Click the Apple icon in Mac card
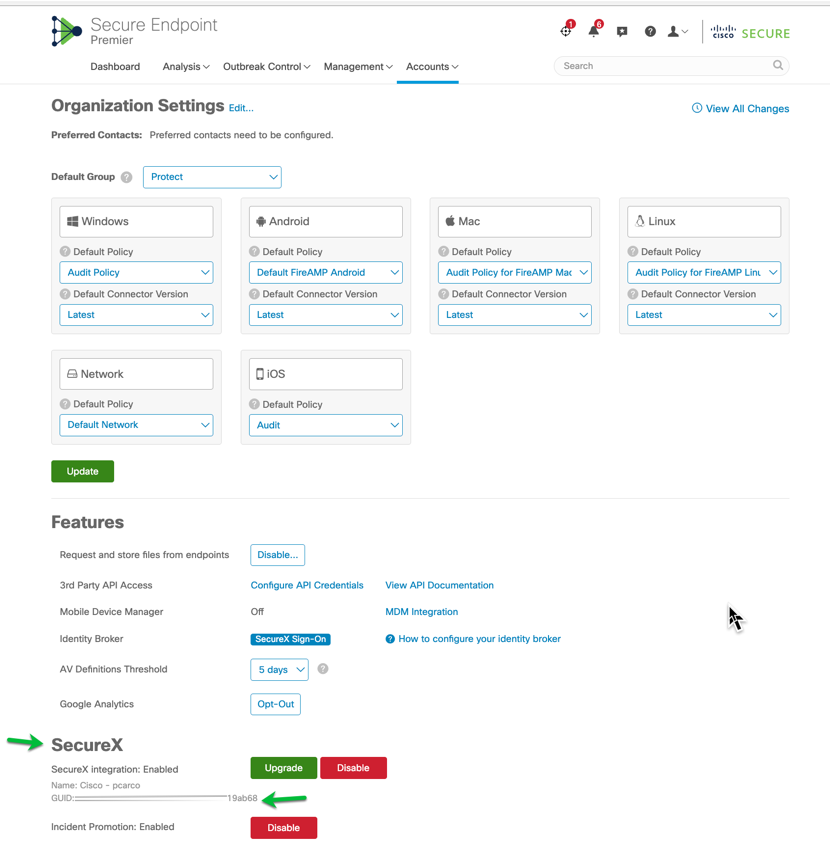 (450, 221)
